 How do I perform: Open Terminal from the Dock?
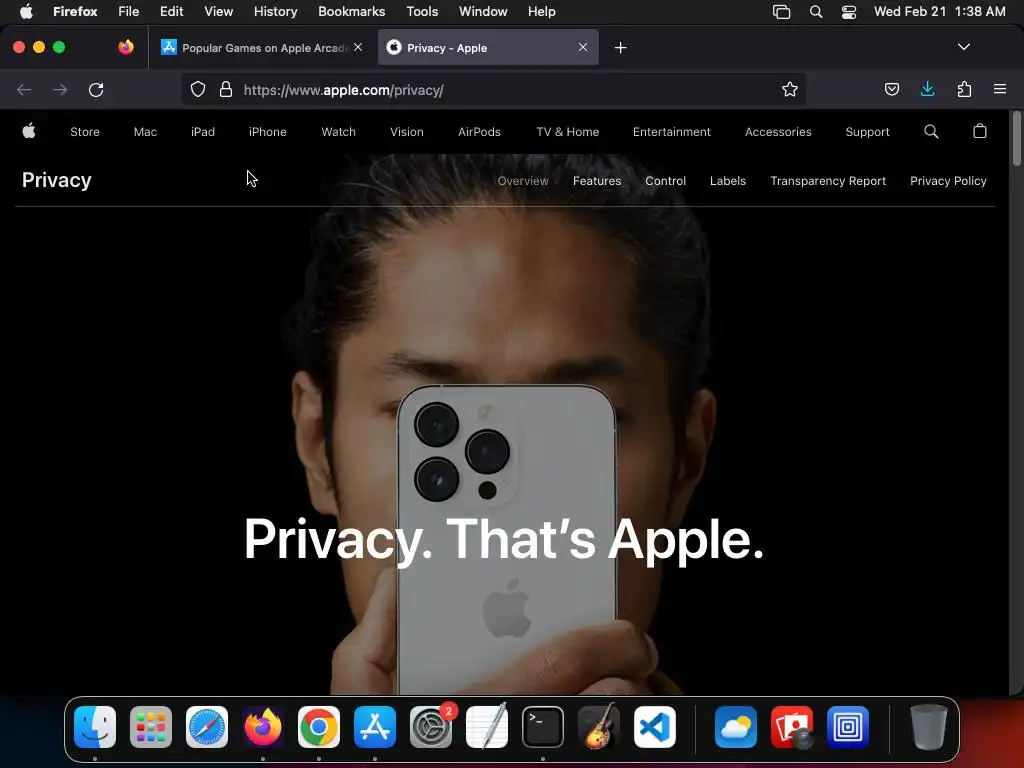543,727
